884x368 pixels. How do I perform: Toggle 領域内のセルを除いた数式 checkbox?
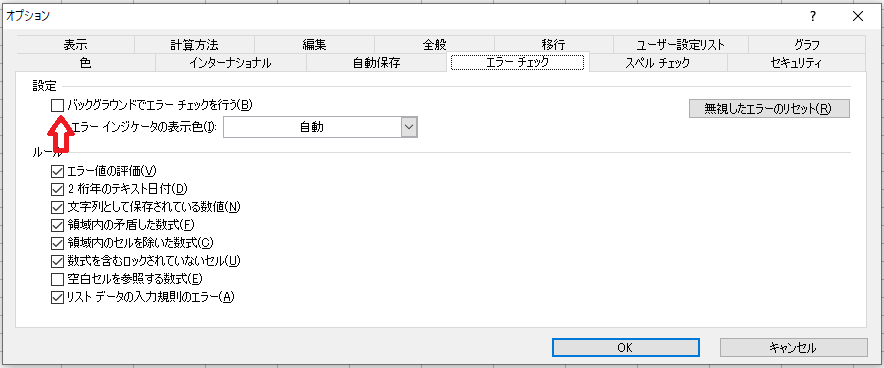(x=57, y=243)
